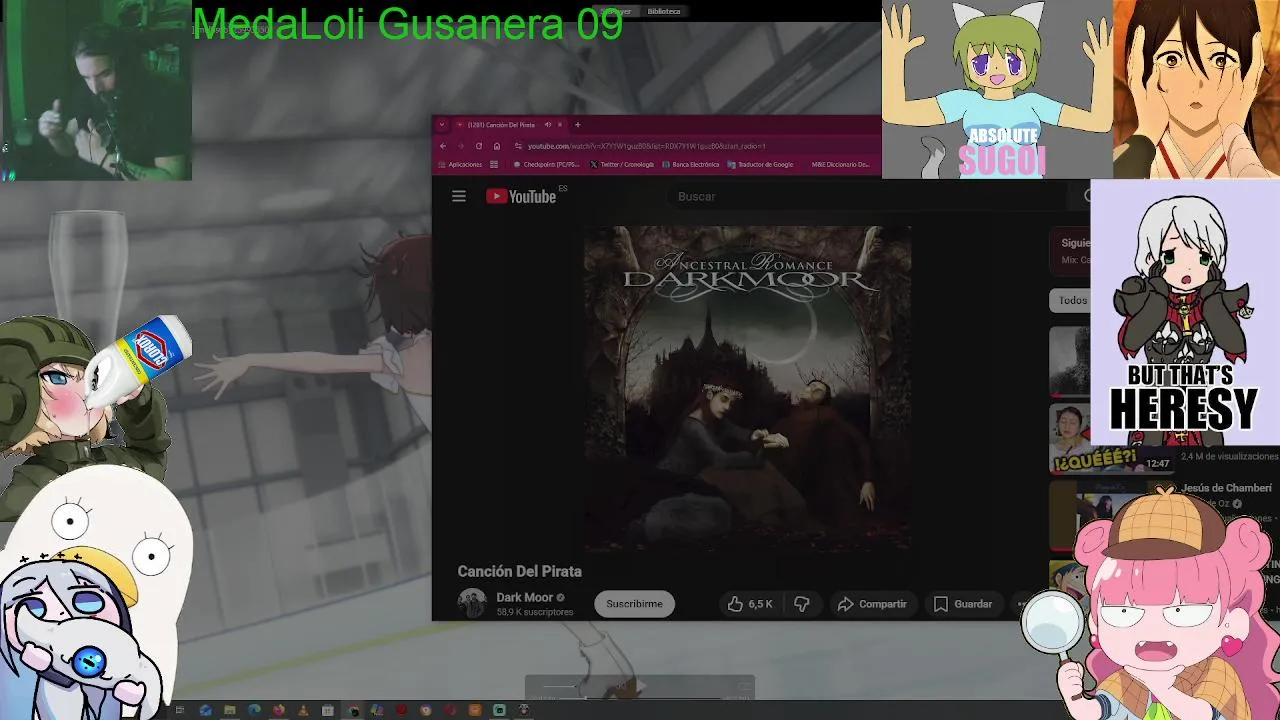Expand the tab search dropdown arrow

point(442,125)
